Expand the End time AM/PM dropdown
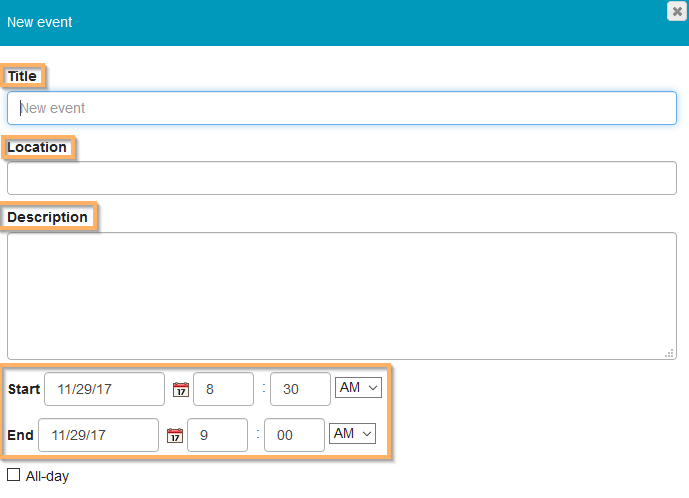Viewport: 689px width, 498px height. click(x=352, y=434)
